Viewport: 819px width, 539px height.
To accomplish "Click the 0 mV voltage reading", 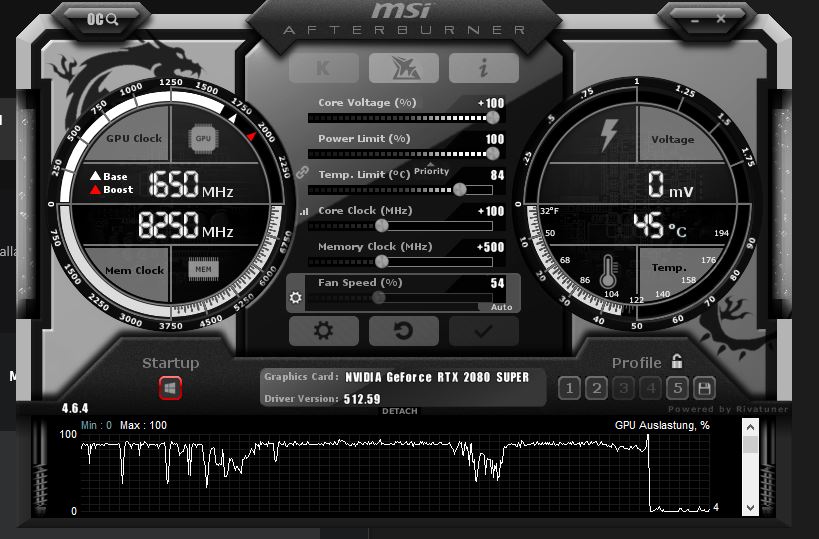I will pyautogui.click(x=671, y=184).
